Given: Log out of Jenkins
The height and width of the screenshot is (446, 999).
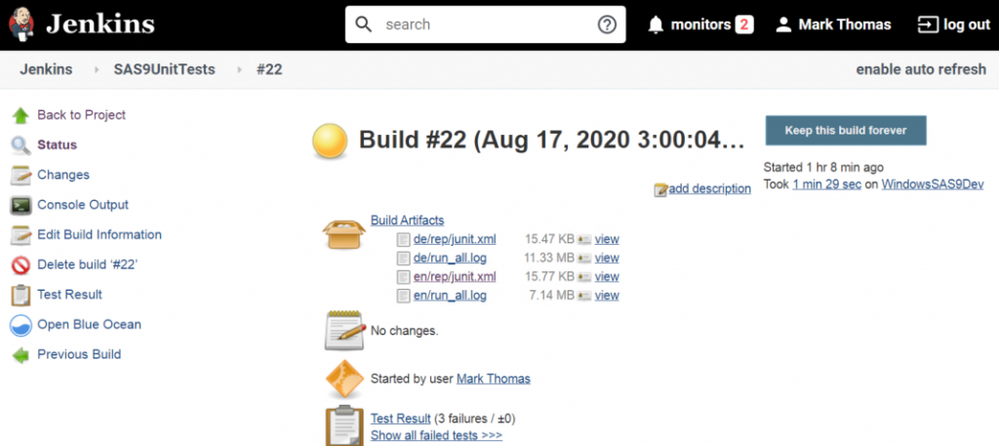Looking at the screenshot, I should [954, 25].
